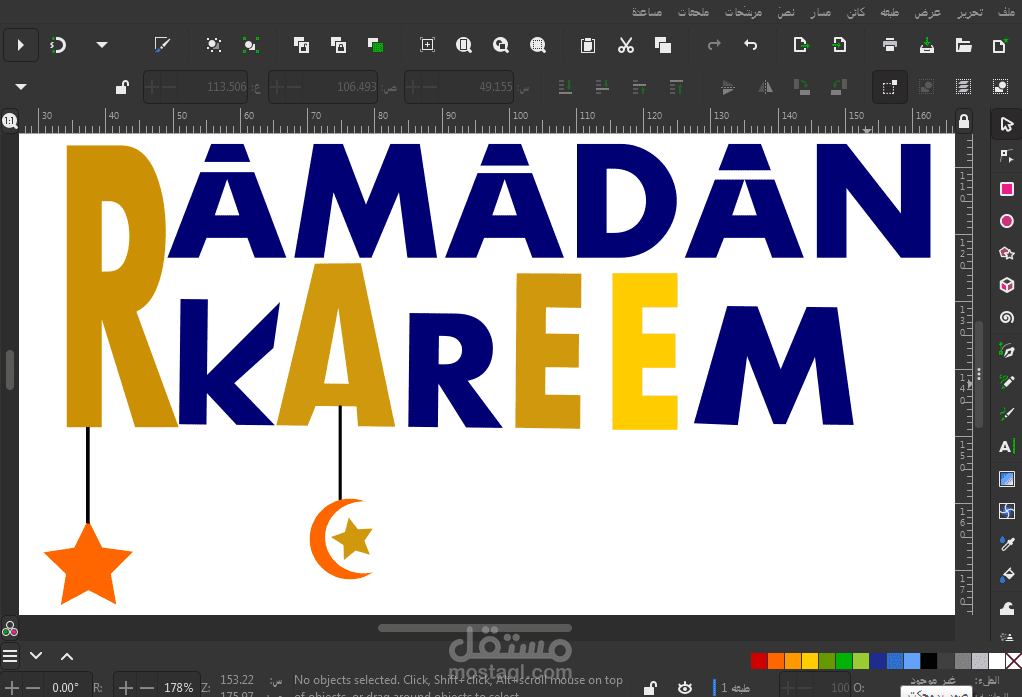Screen dimensions: 1022x697
Task: Pick the black palette swatch
Action: [x=929, y=661]
